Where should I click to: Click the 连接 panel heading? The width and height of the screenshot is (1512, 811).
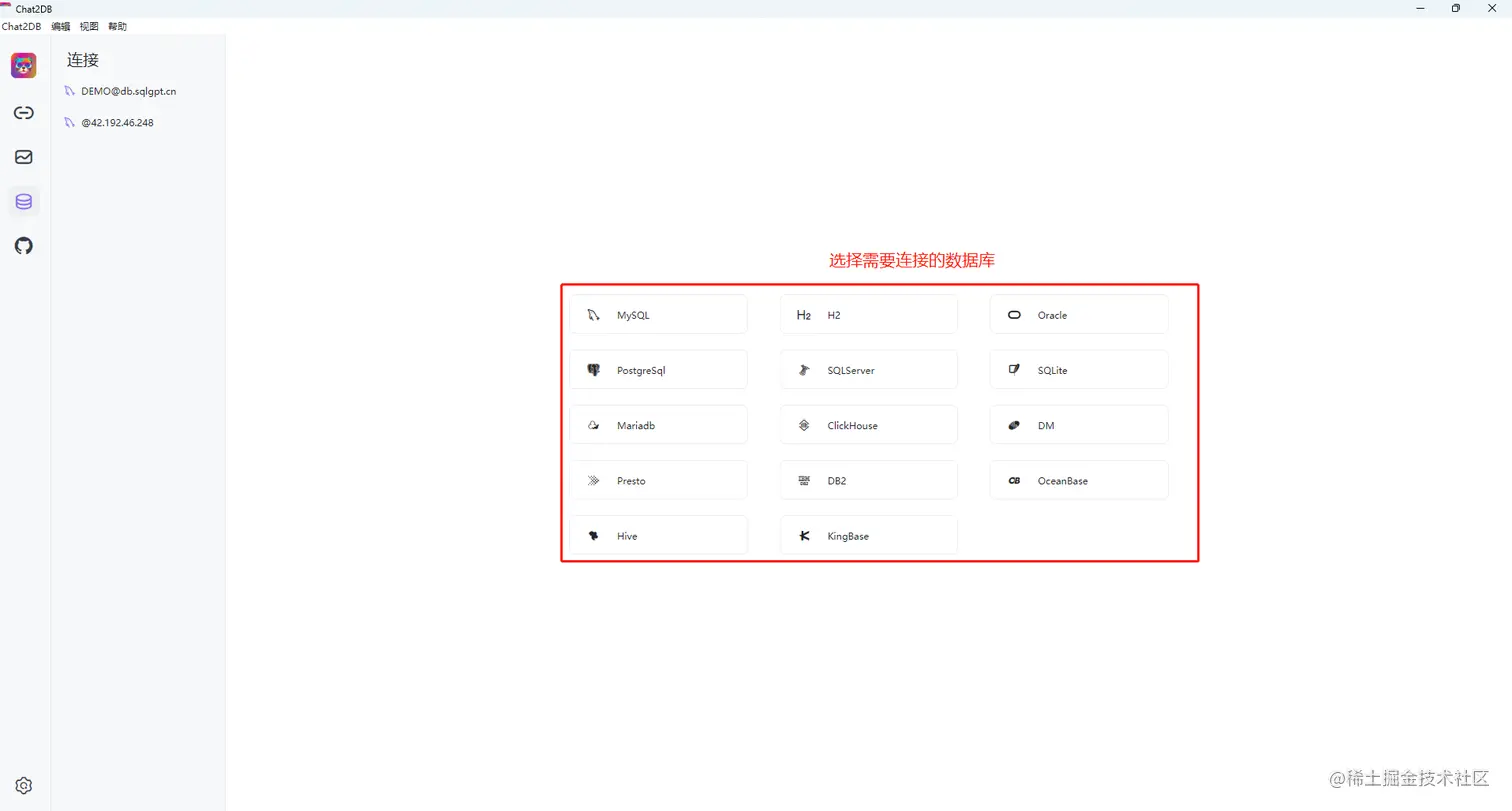point(83,60)
